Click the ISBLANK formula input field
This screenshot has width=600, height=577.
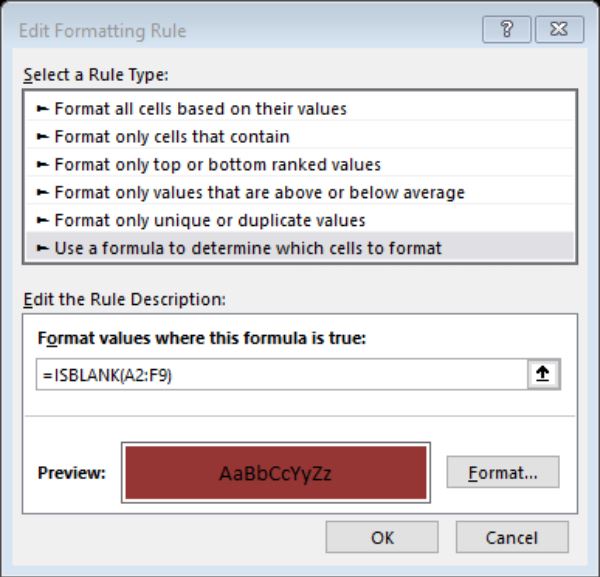282,375
